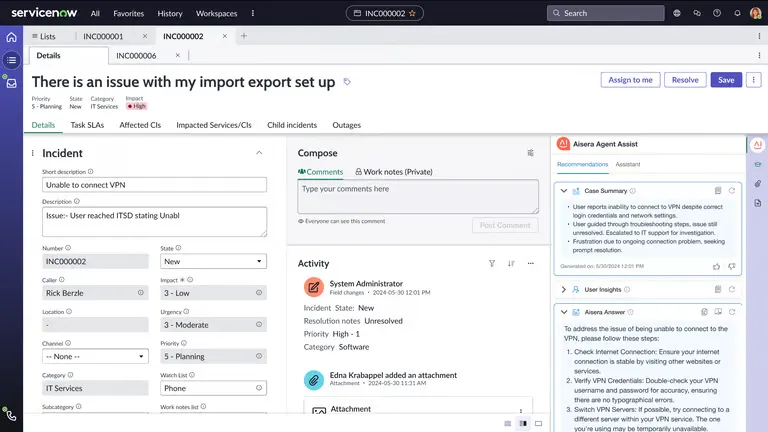Switch to the Assistant tab
This screenshot has width=768, height=432.
(628, 164)
